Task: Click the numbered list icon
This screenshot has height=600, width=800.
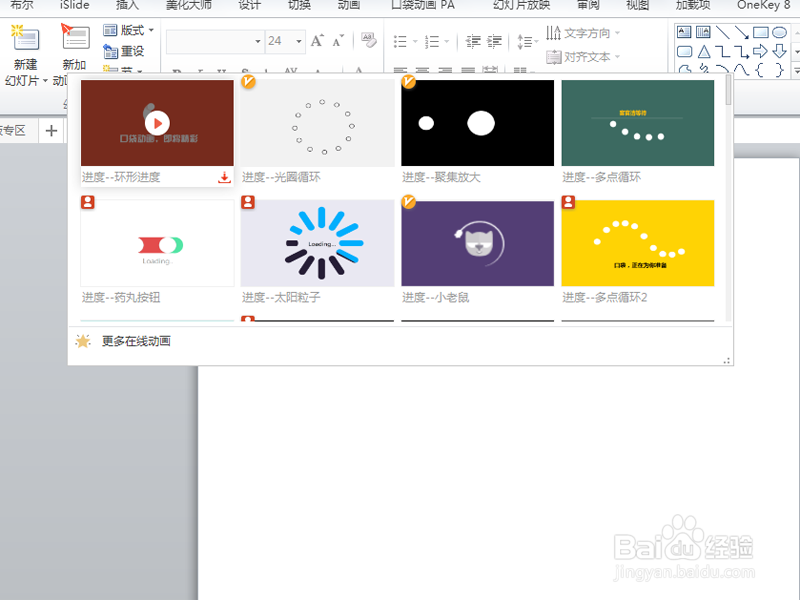Action: point(432,41)
